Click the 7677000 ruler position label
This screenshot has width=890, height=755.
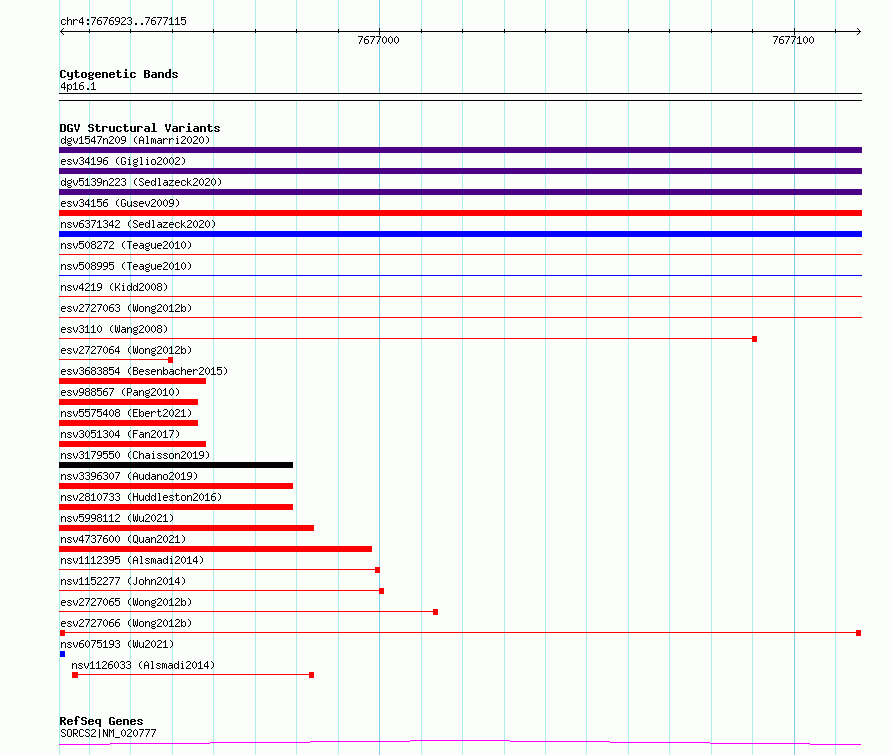[x=378, y=40]
